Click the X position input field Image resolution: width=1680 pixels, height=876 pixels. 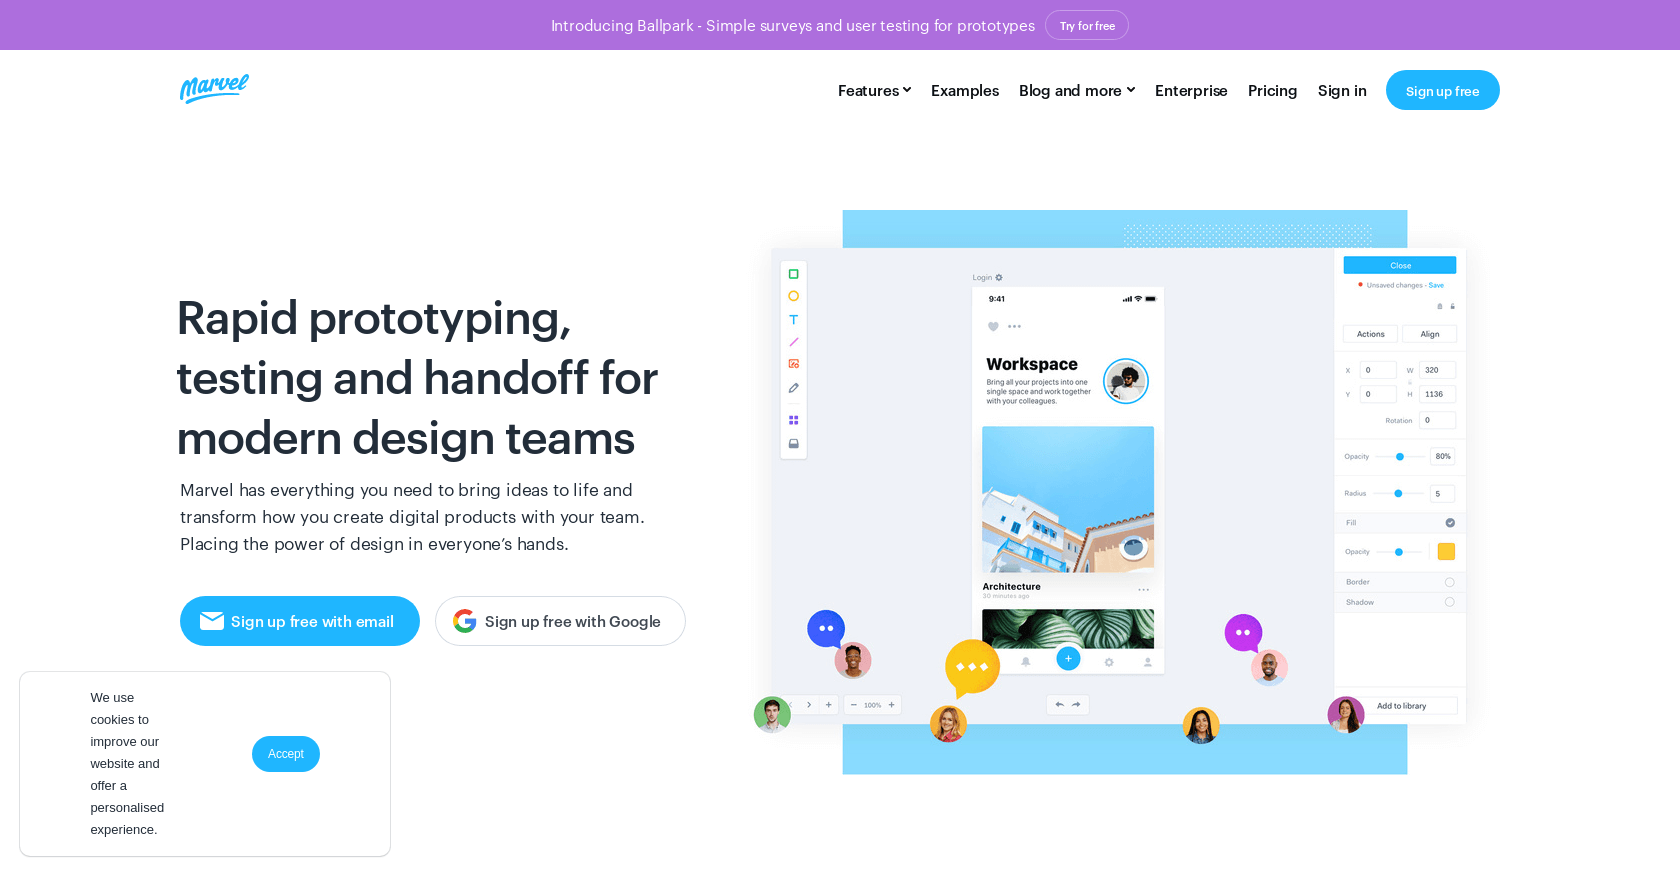point(1378,370)
